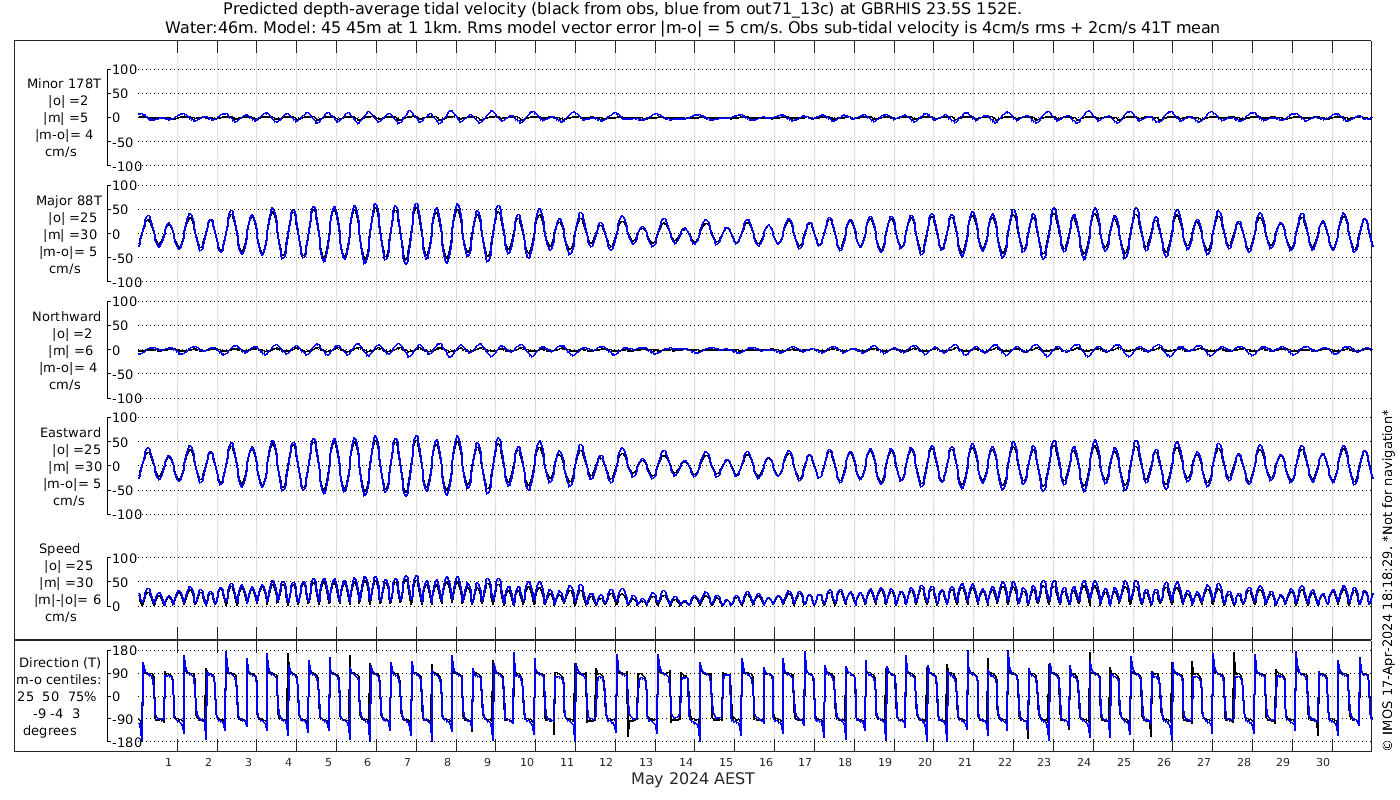Click the 'Eastward' panel label
This screenshot has width=1400, height=800.
click(x=70, y=433)
